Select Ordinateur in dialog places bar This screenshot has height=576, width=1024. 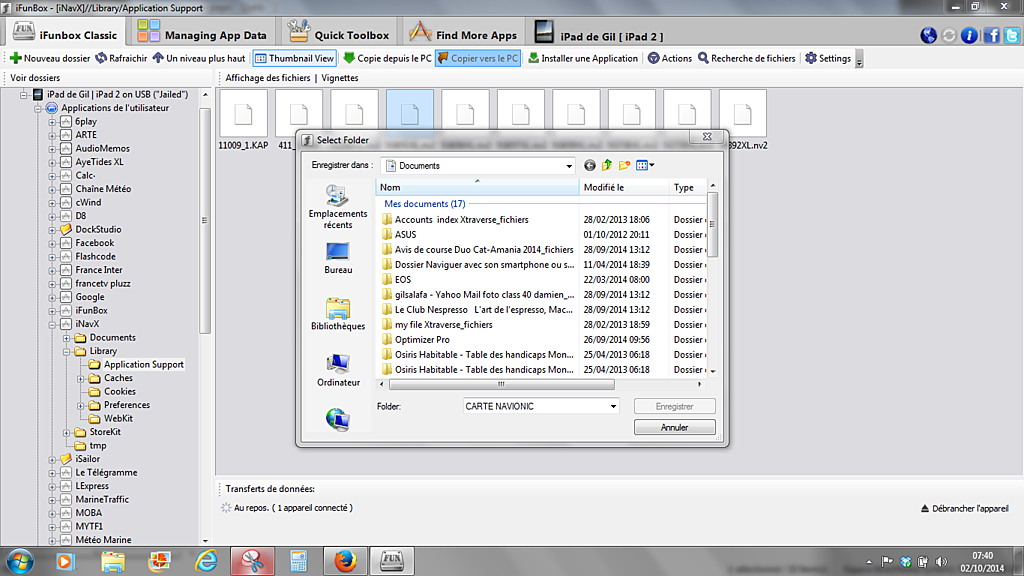point(338,370)
